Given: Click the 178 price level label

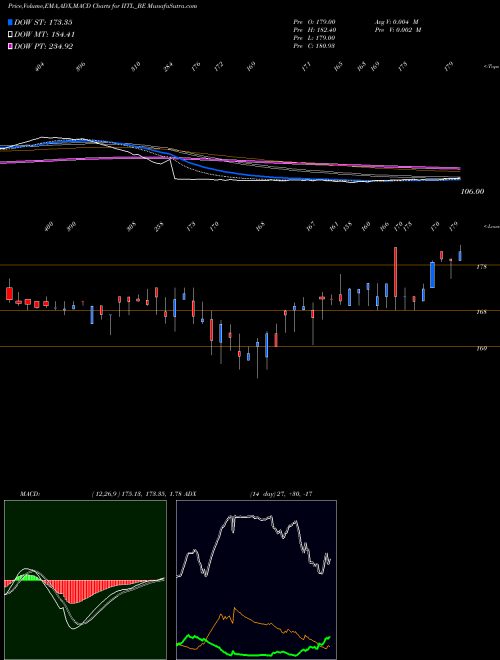Looking at the screenshot, I should pos(482,267).
